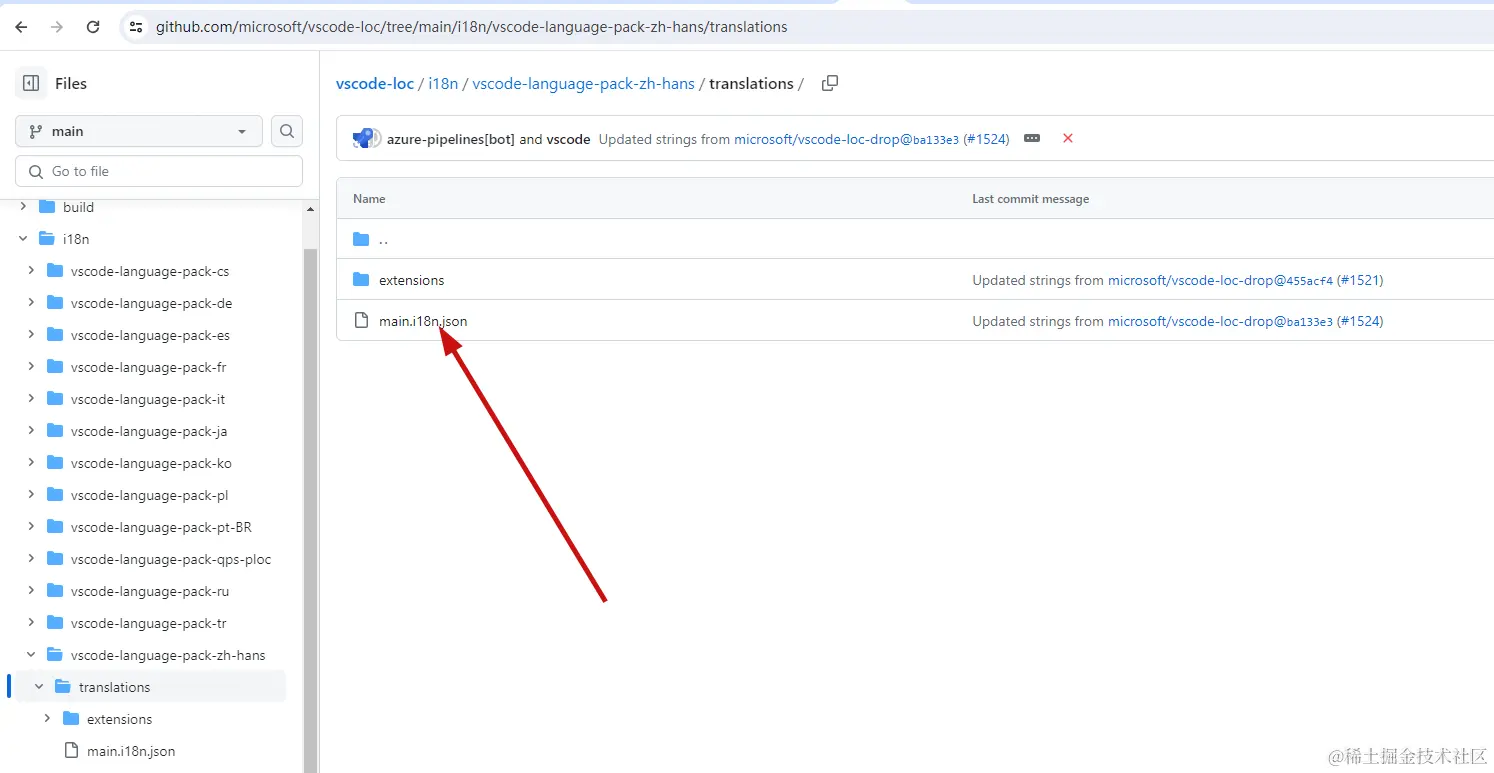Viewport: 1494px width, 773px height.
Task: View failed checks red X icon
Action: pos(1068,138)
